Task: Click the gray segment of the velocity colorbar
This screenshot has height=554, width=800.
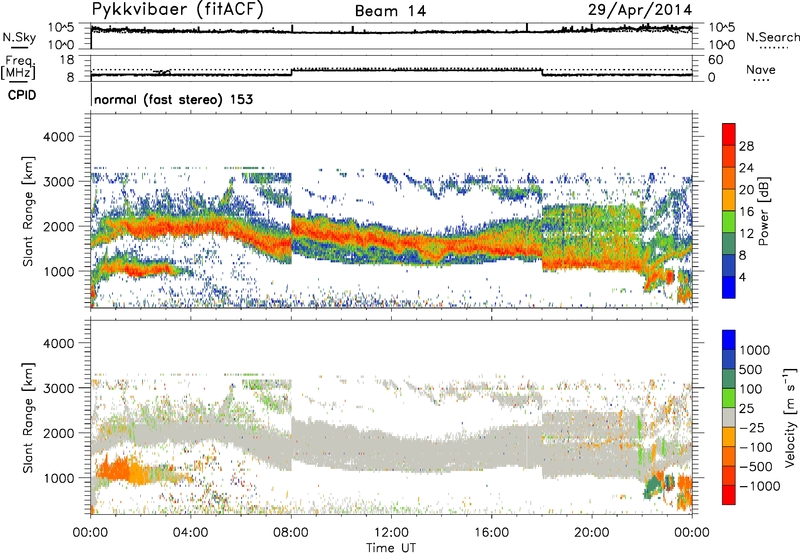Action: click(729, 418)
